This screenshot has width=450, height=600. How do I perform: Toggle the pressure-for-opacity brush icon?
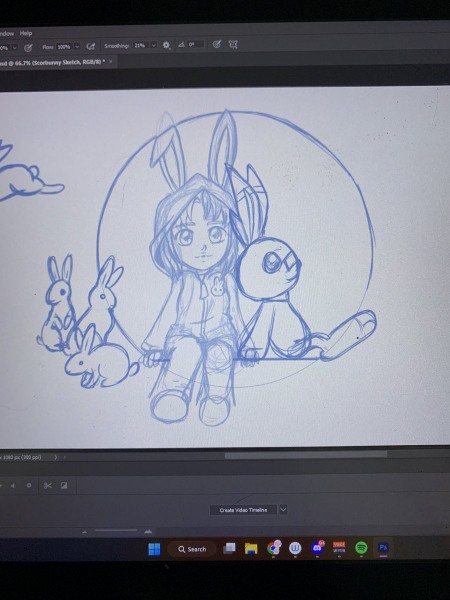point(28,47)
